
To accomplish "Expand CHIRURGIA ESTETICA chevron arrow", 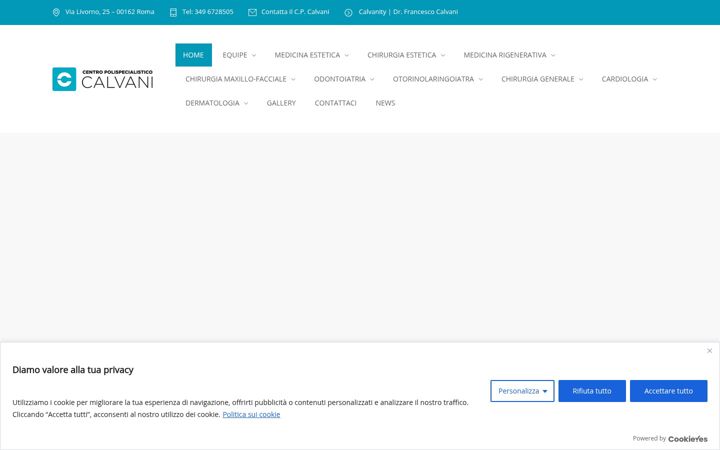I will [443, 56].
